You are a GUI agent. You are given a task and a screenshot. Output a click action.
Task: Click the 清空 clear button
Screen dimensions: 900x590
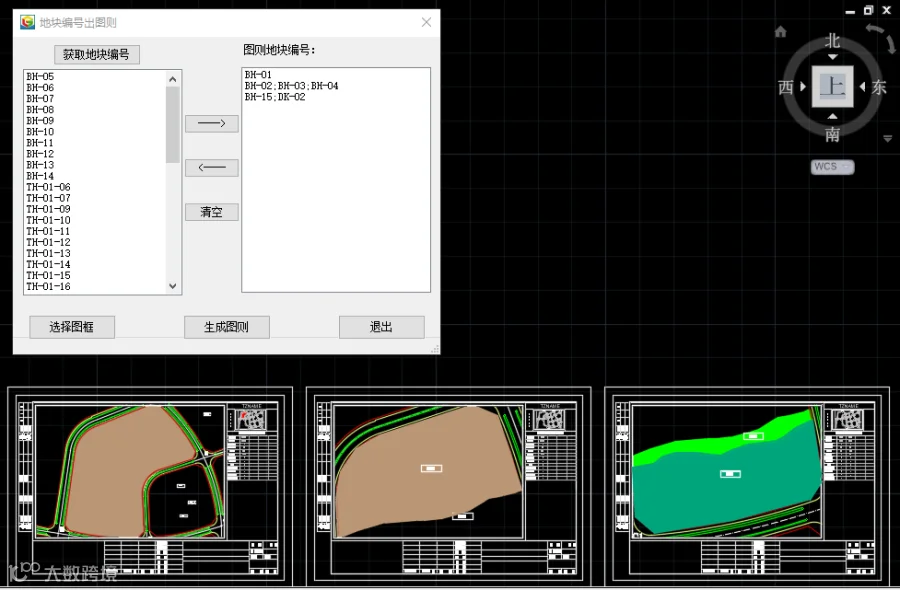[x=212, y=212]
